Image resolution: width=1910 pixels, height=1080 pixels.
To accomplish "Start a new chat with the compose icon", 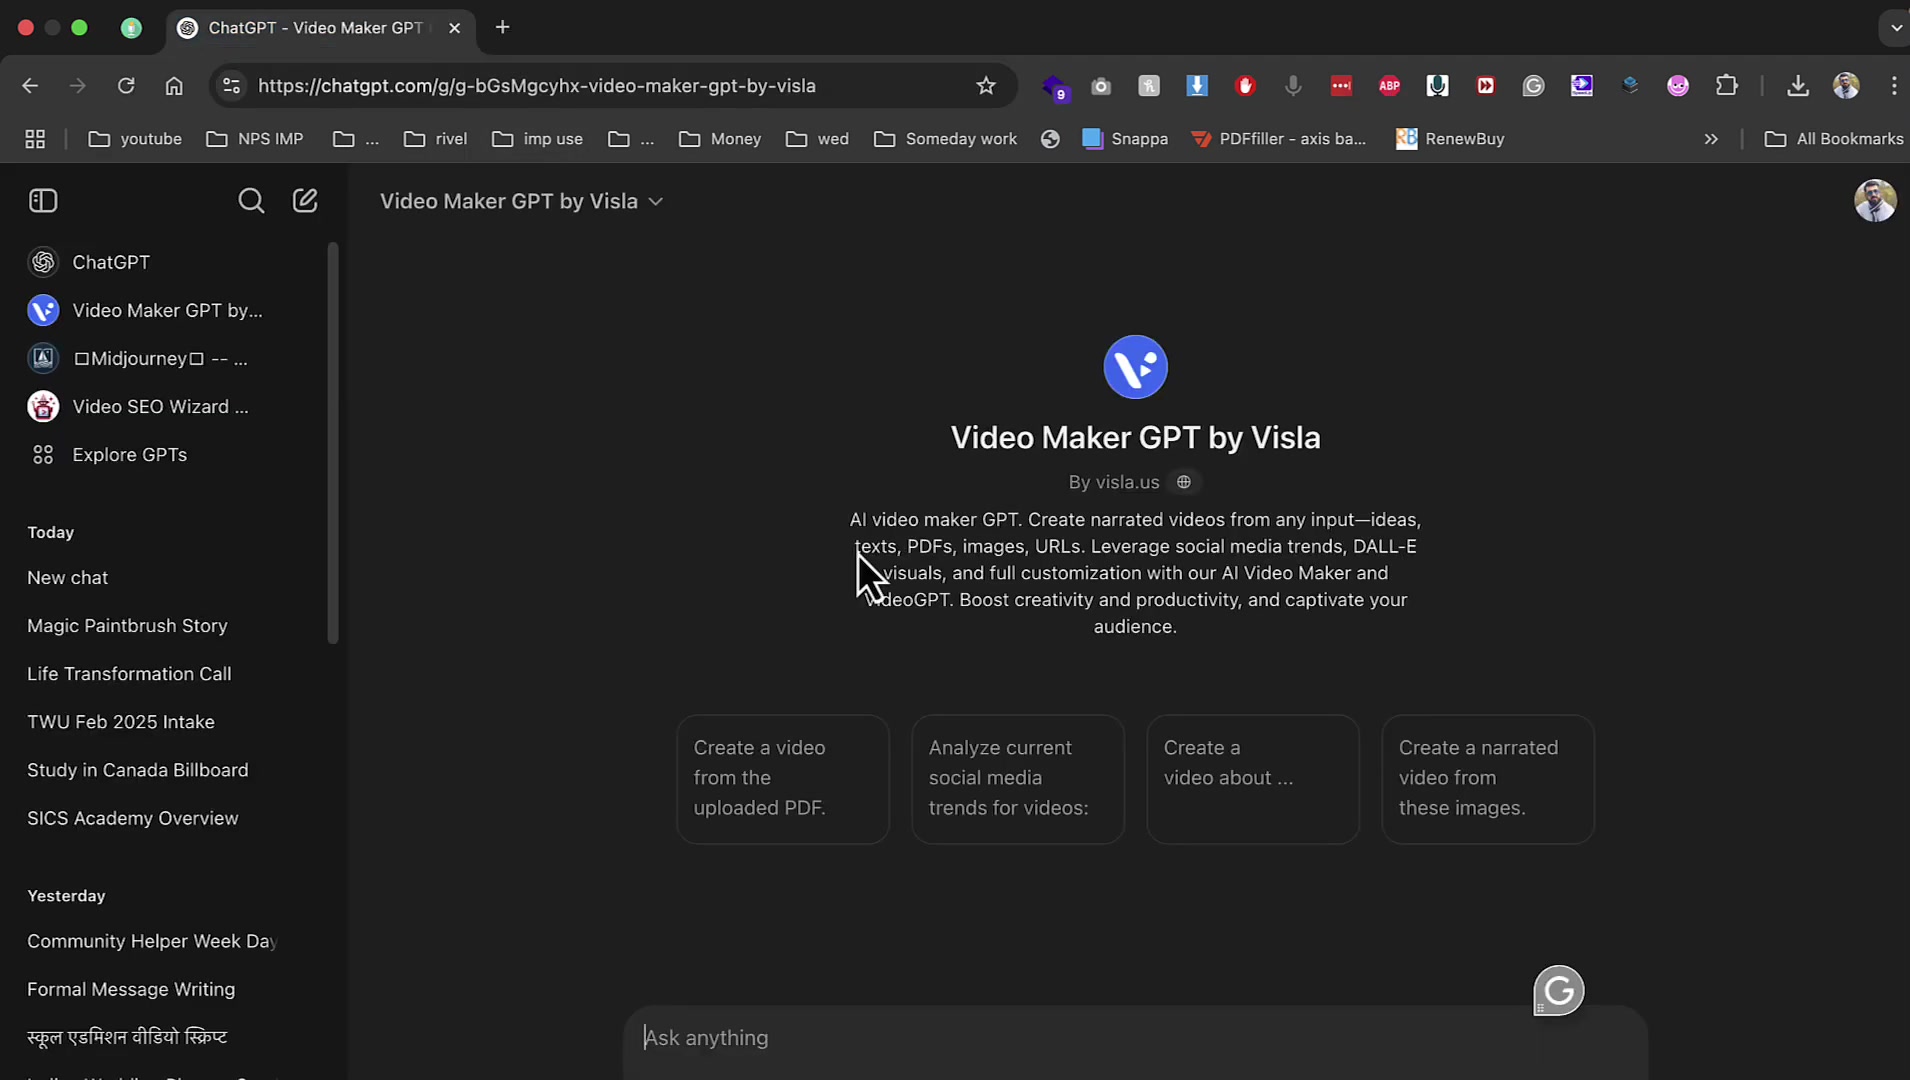I will [304, 200].
